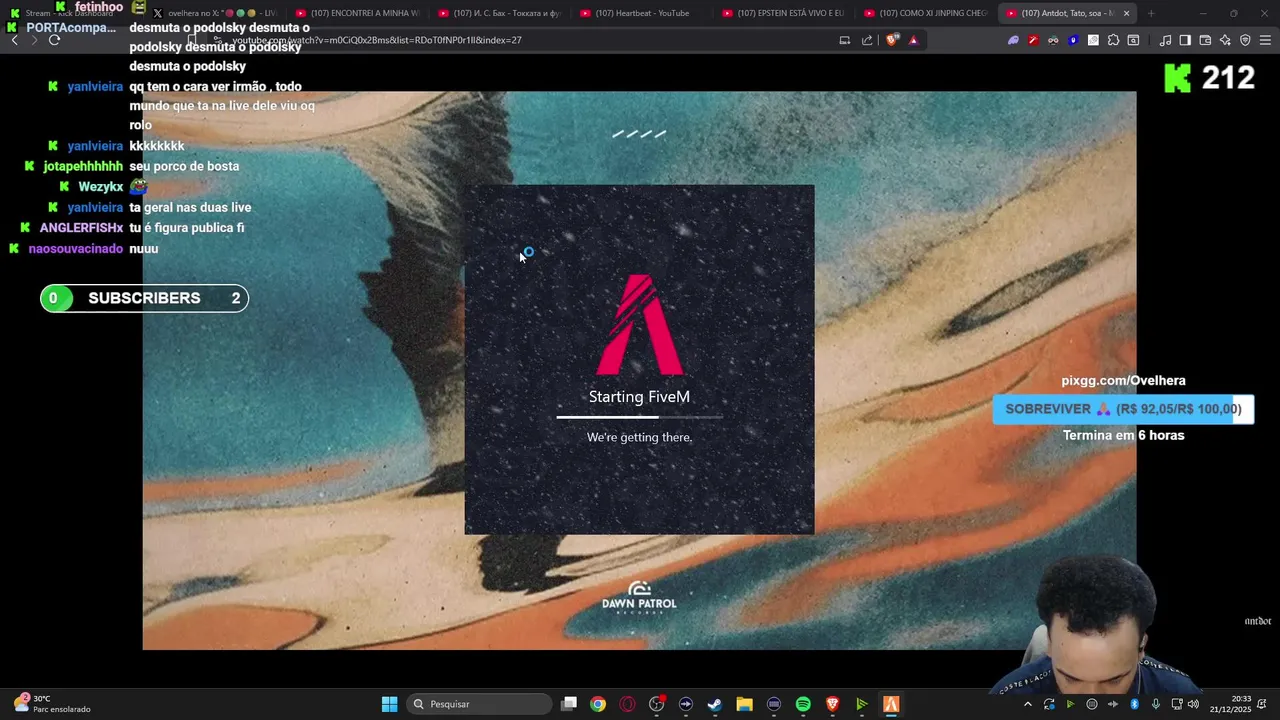Open File Explorer from the taskbar
1280x720 pixels.
[x=744, y=704]
